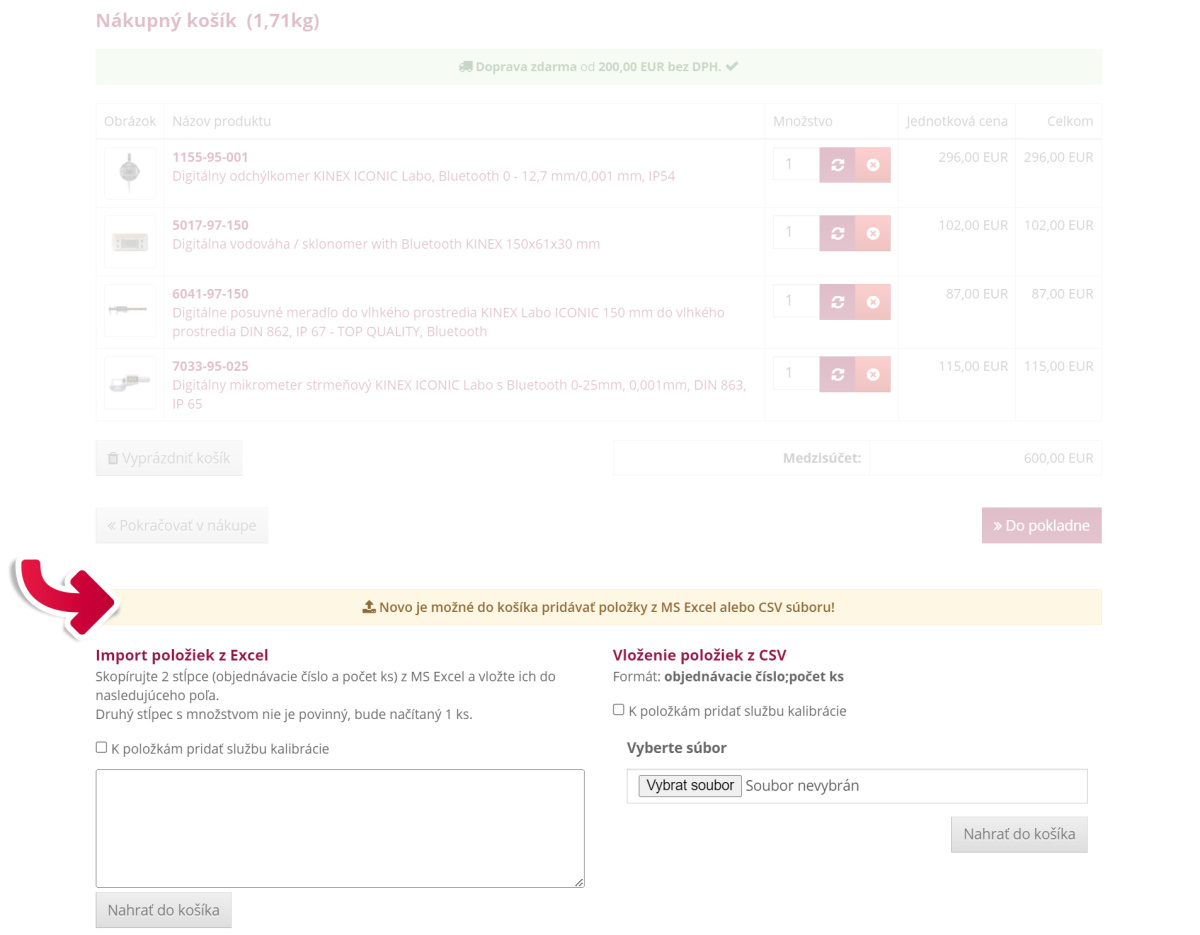Focus the Excel paste text area
This screenshot has height=935, width=1200.
click(340, 827)
